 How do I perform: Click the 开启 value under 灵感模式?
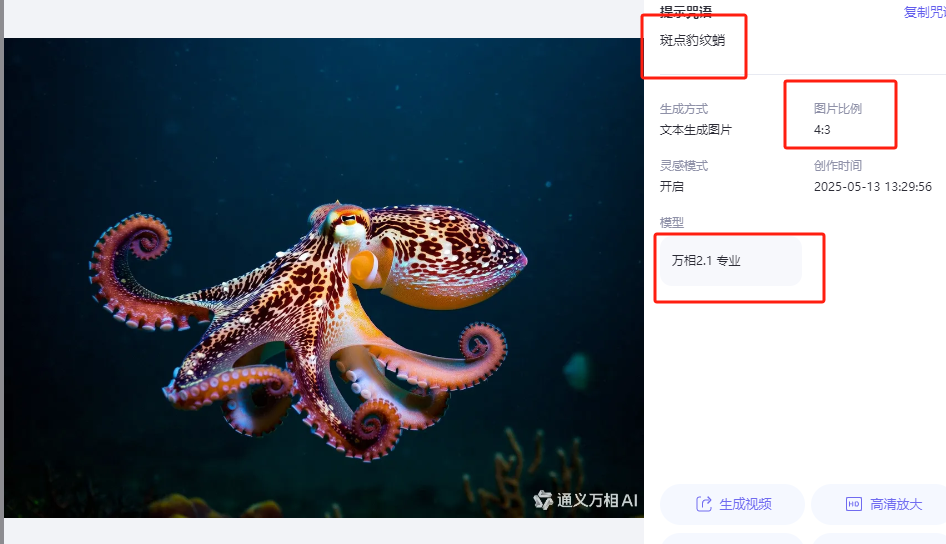coord(671,186)
